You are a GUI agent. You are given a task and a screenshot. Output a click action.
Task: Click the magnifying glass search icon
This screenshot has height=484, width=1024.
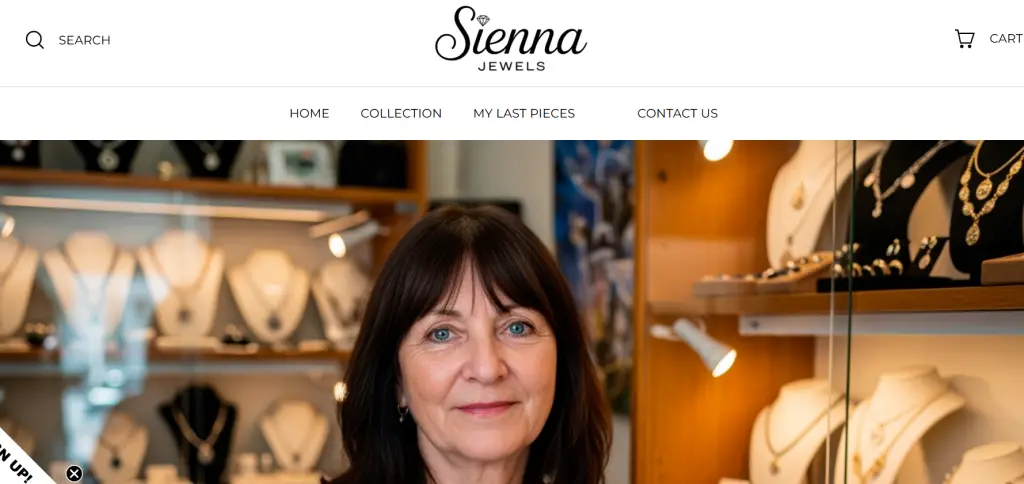click(35, 40)
